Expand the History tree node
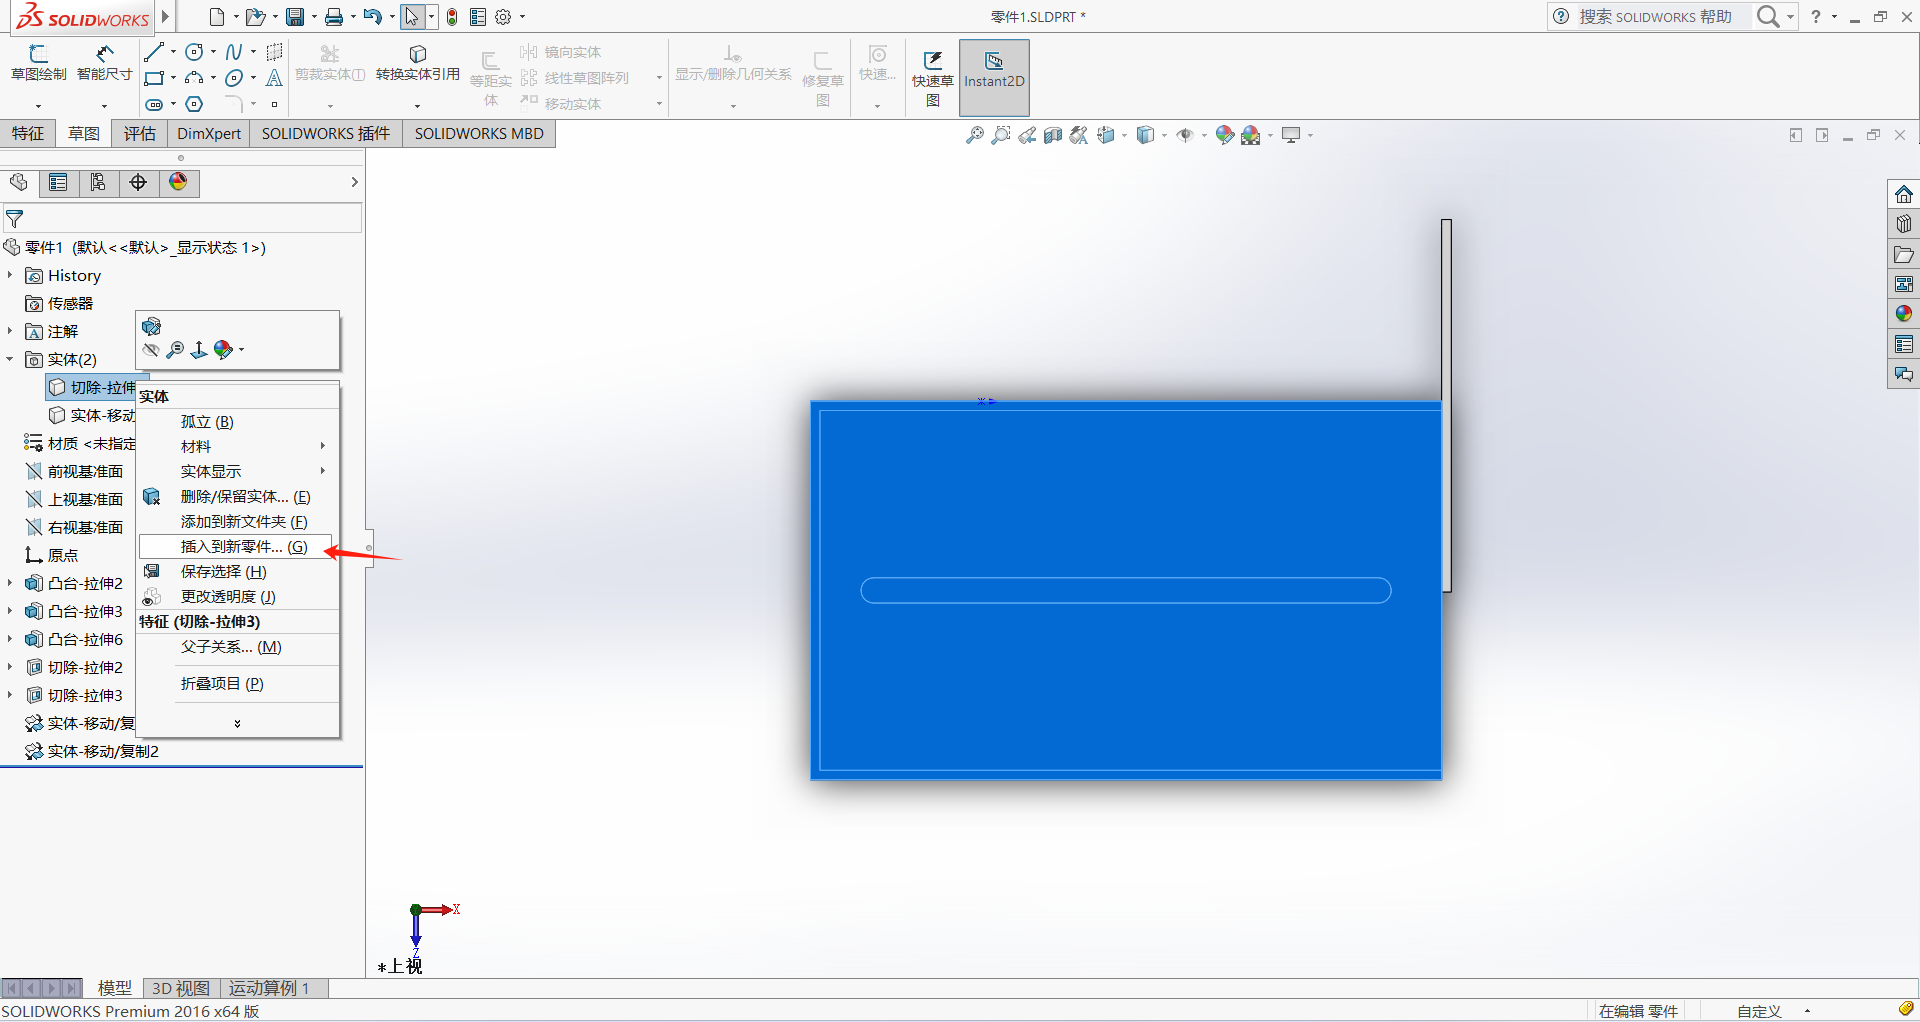 coord(10,275)
